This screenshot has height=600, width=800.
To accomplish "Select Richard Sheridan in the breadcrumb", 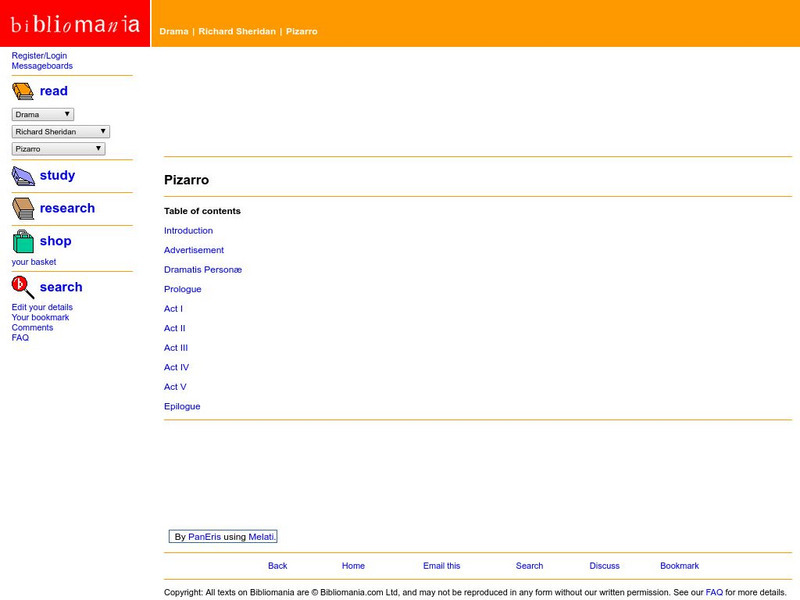I will 236,32.
